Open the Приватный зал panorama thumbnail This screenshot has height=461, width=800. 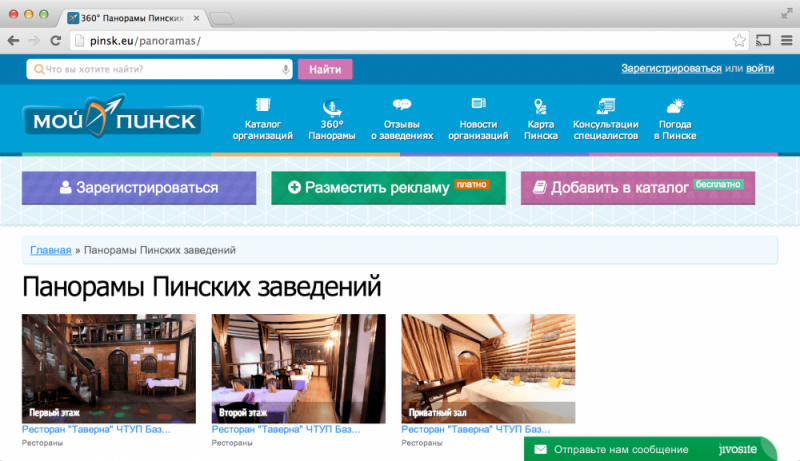488,368
